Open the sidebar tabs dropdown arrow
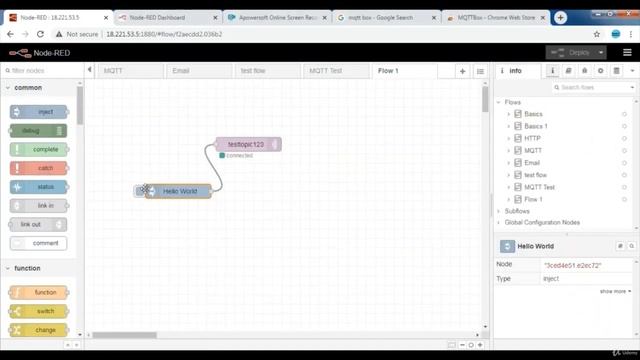The width and height of the screenshot is (640, 360). click(632, 71)
